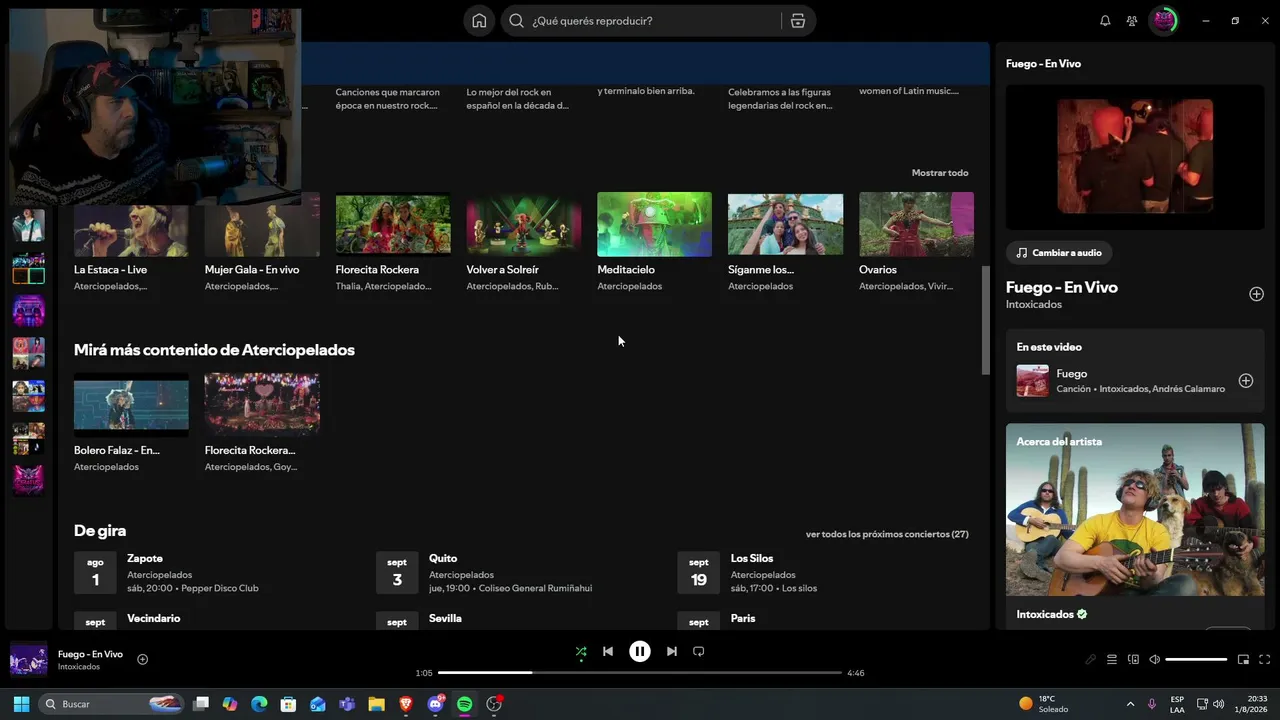Screen dimensions: 1280x720
Task: Open the weather widget showing 18°C Soleado
Action: click(x=1043, y=704)
